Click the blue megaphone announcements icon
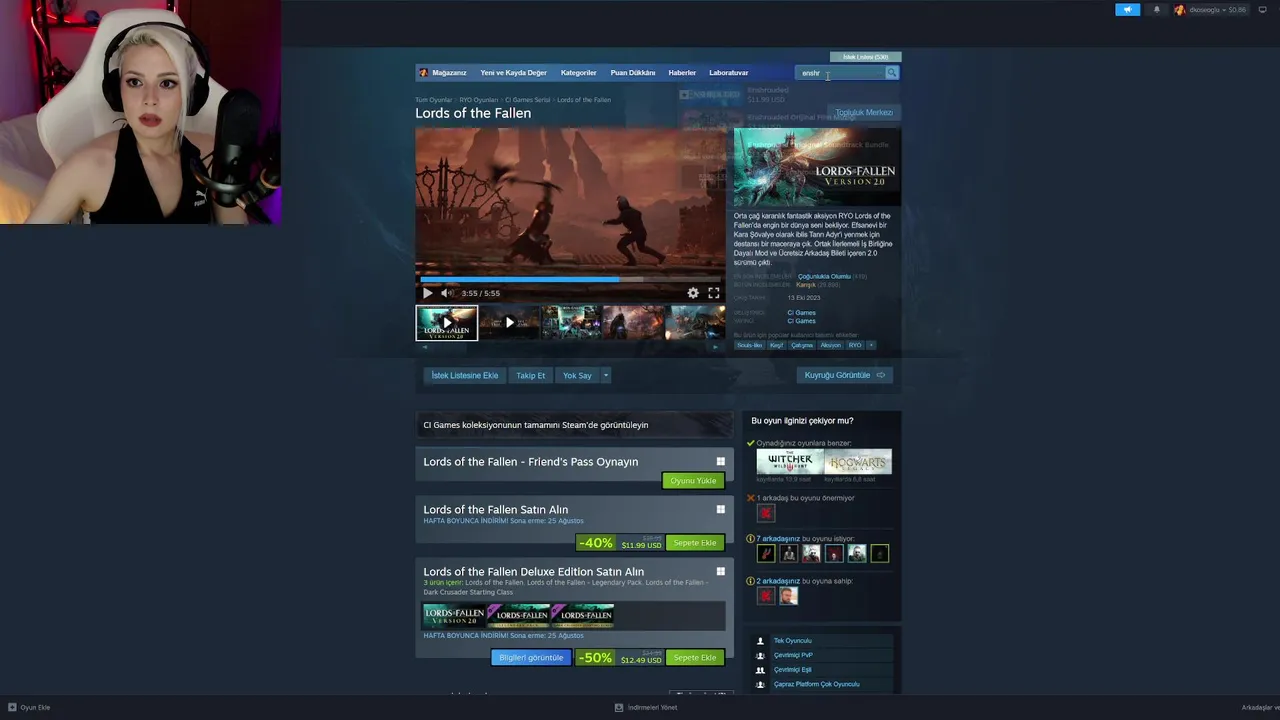 [1127, 10]
